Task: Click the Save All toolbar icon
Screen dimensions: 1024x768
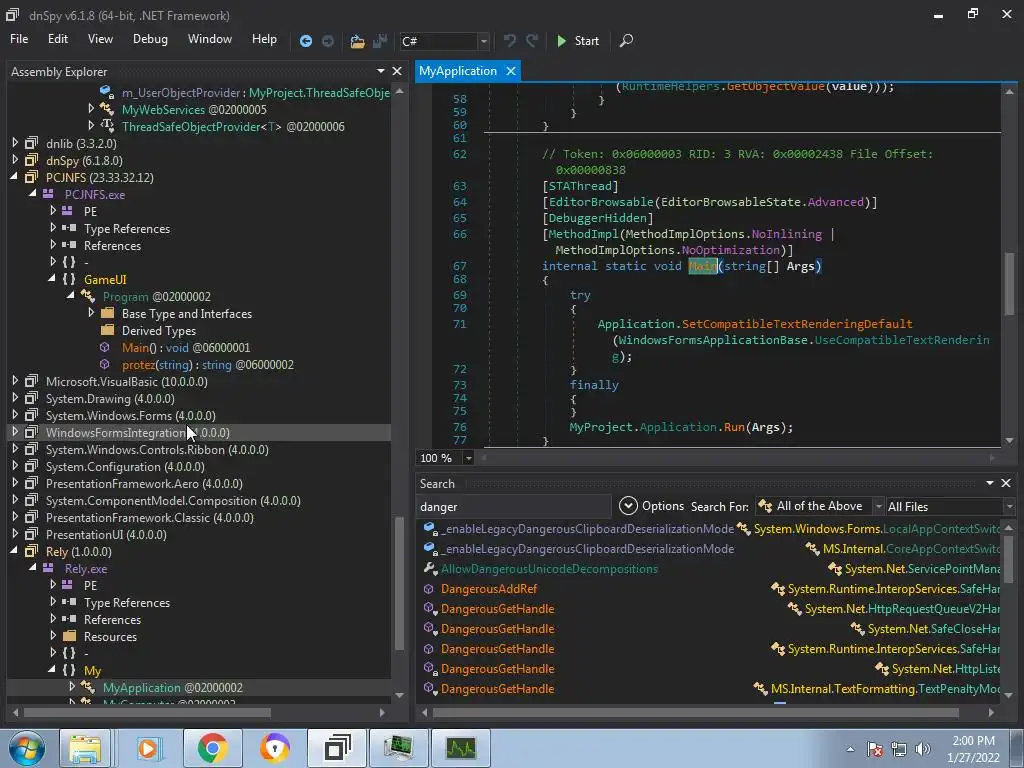Action: pyautogui.click(x=380, y=41)
